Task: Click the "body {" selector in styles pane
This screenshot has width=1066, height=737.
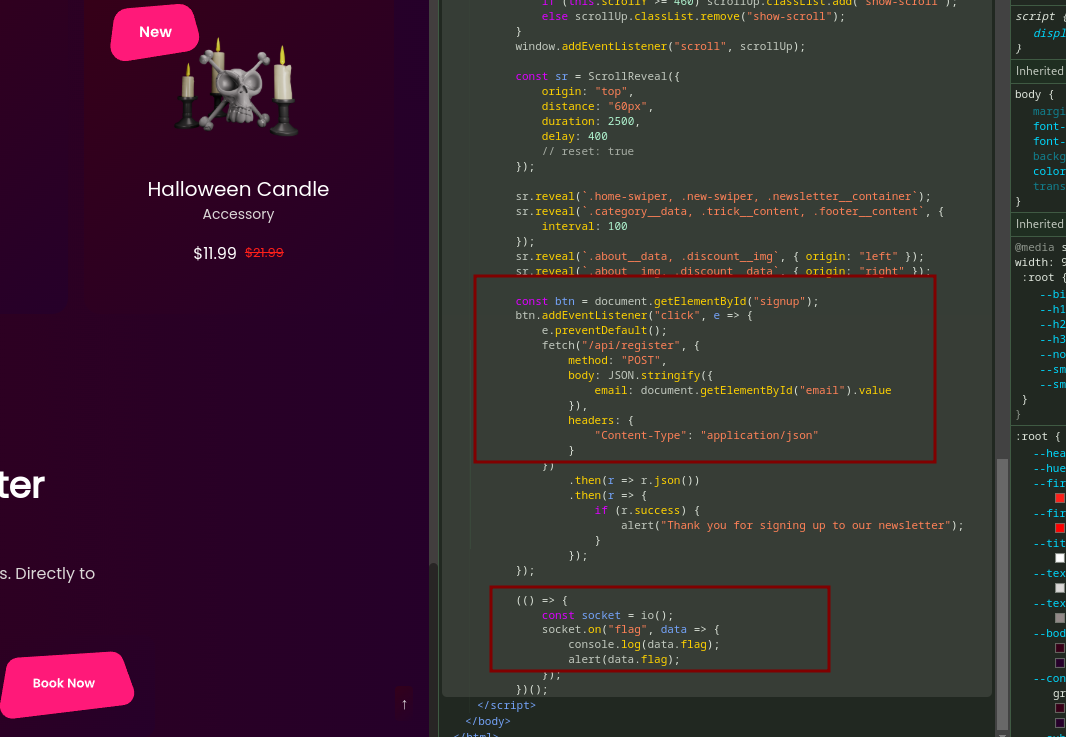Action: pos(1034,95)
